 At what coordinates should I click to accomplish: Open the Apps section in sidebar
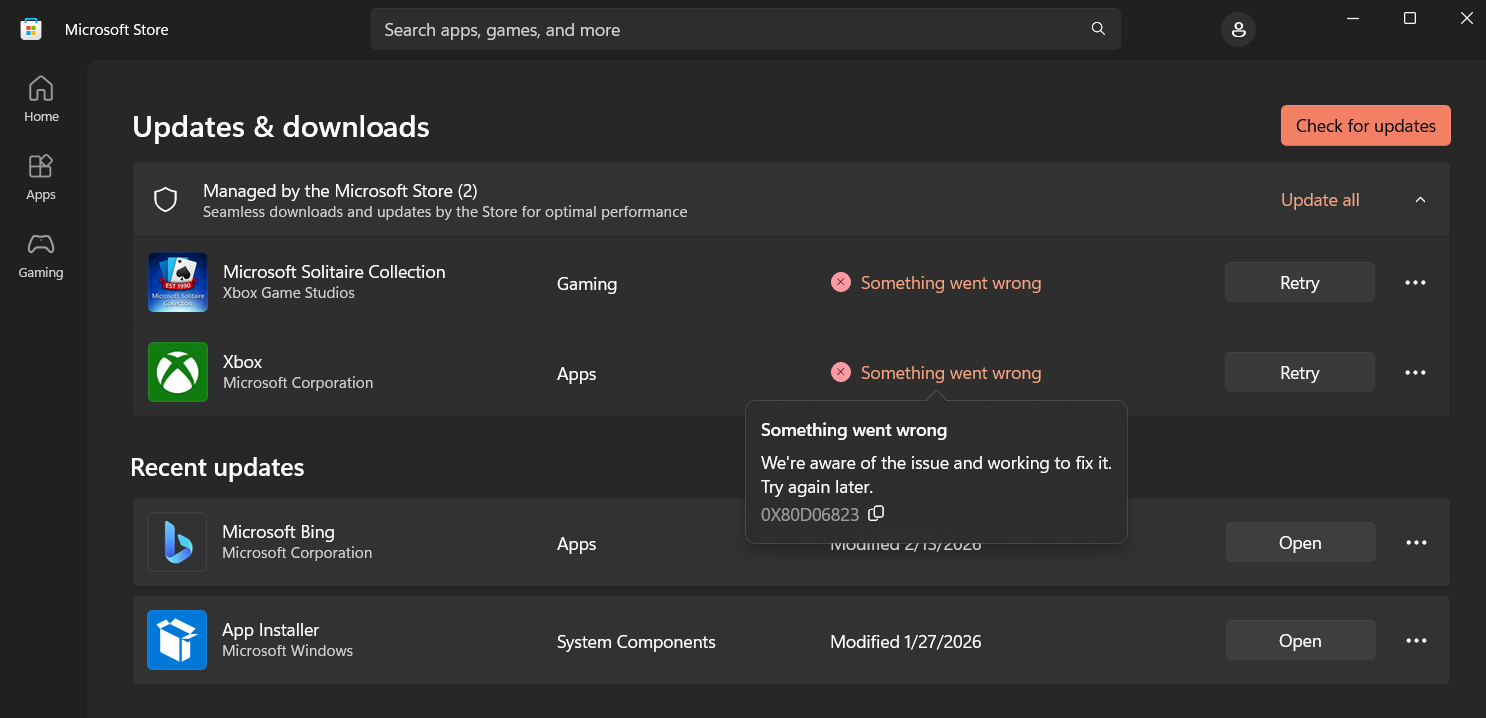click(41, 177)
